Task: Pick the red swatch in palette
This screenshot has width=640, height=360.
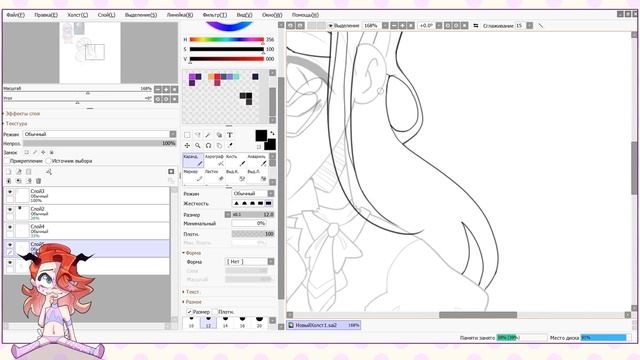Action: [217, 76]
